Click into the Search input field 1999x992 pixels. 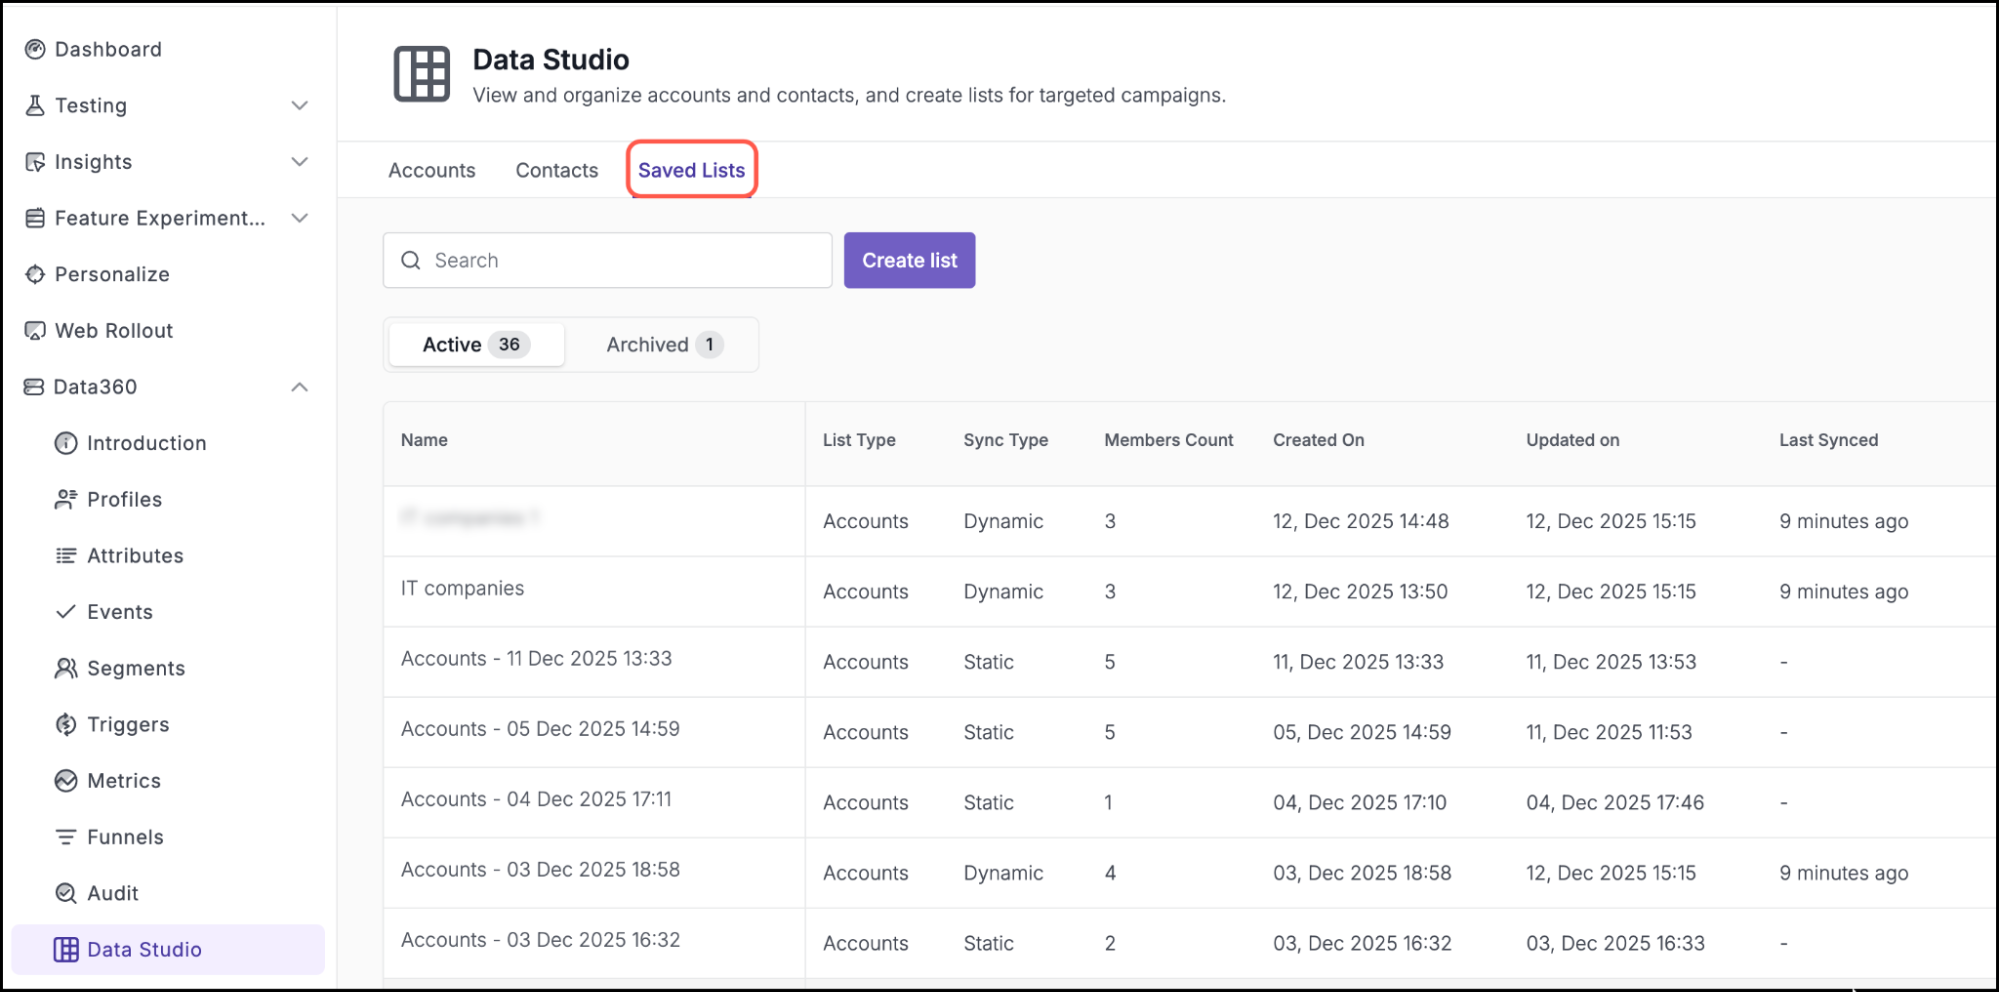pyautogui.click(x=620, y=260)
